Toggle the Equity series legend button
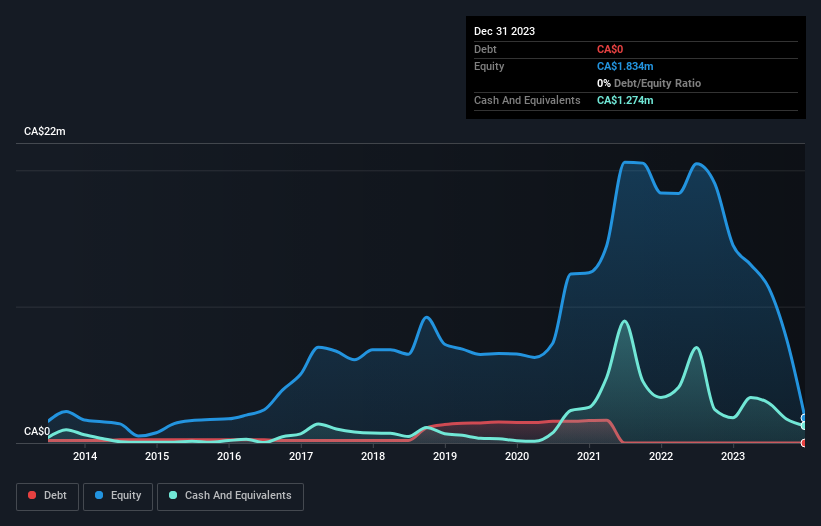Viewport: 821px width, 526px height. 118,496
